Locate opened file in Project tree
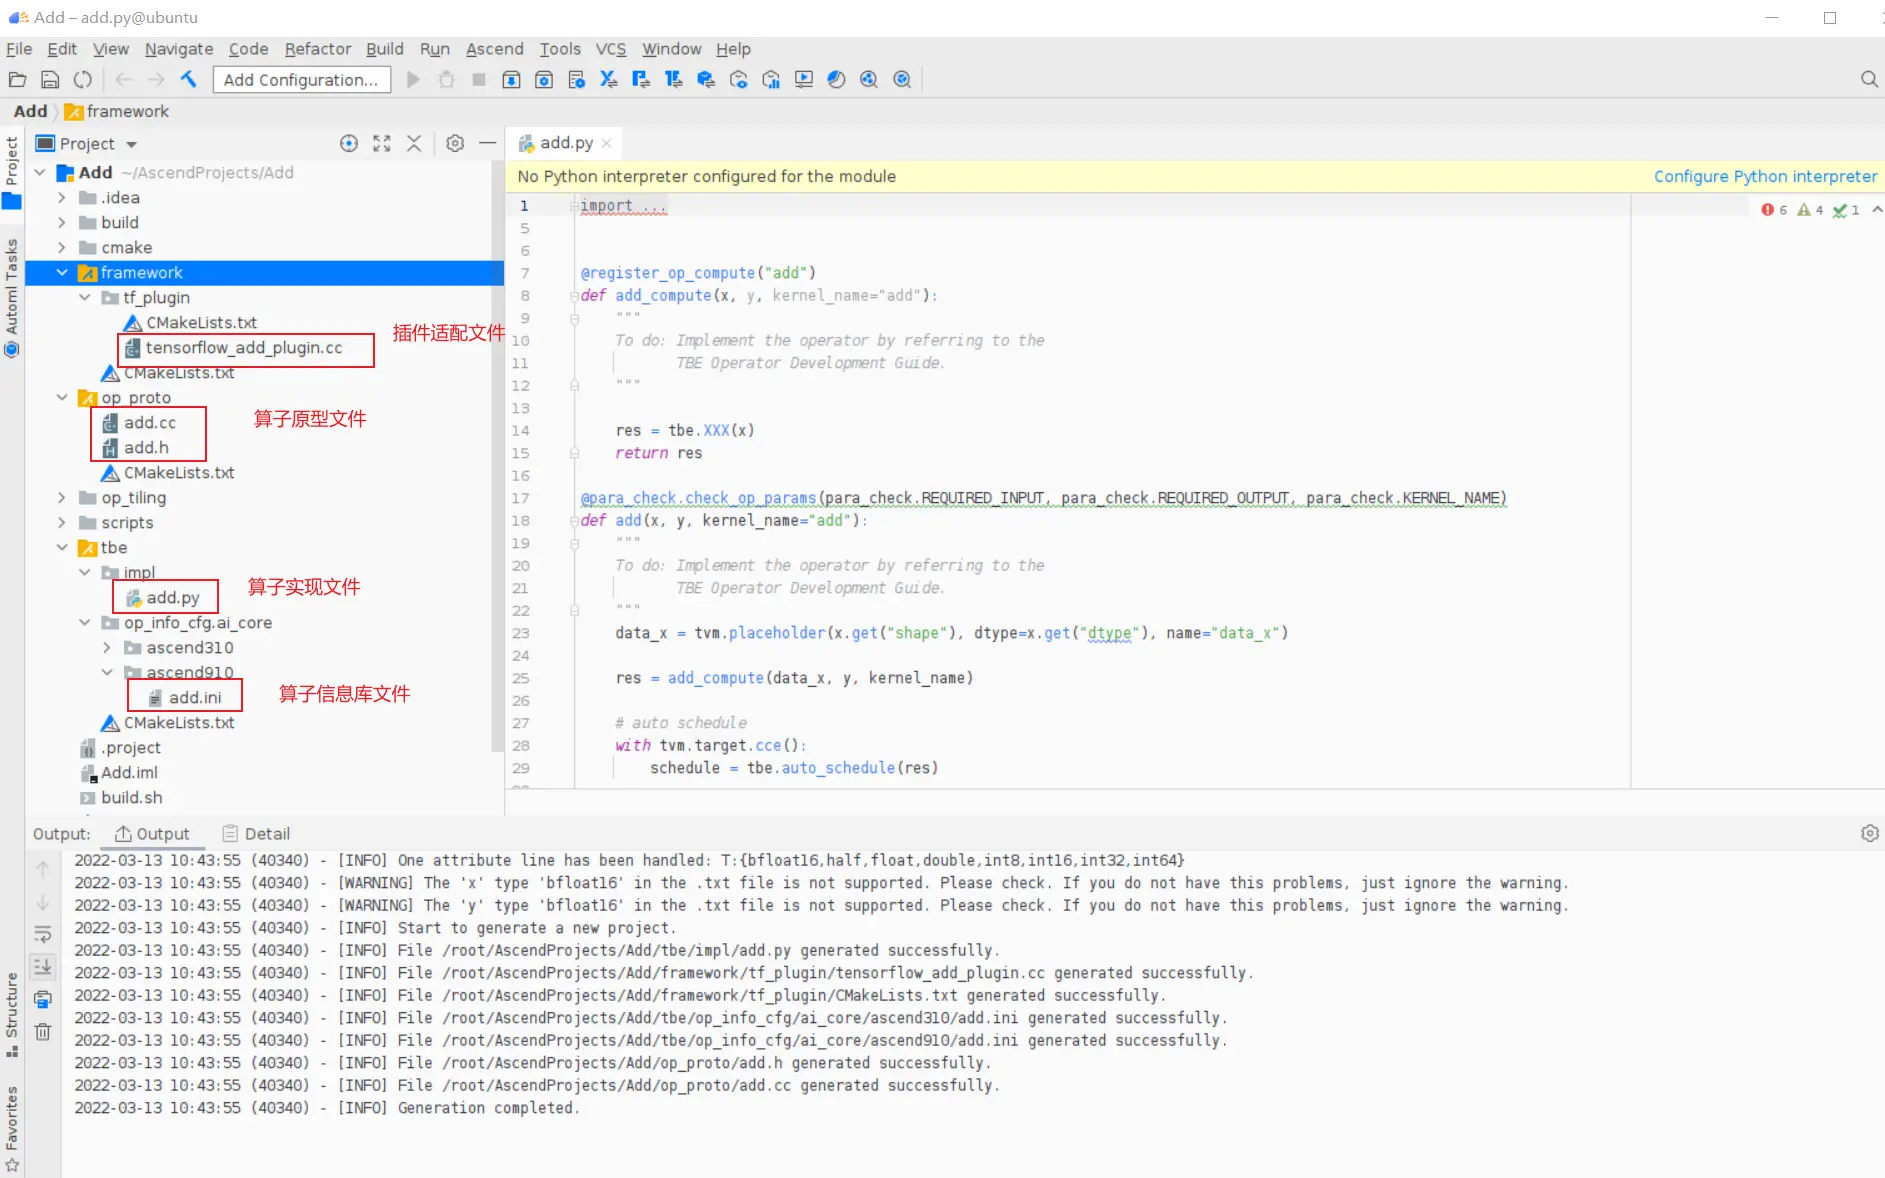The width and height of the screenshot is (1885, 1178). [x=349, y=144]
